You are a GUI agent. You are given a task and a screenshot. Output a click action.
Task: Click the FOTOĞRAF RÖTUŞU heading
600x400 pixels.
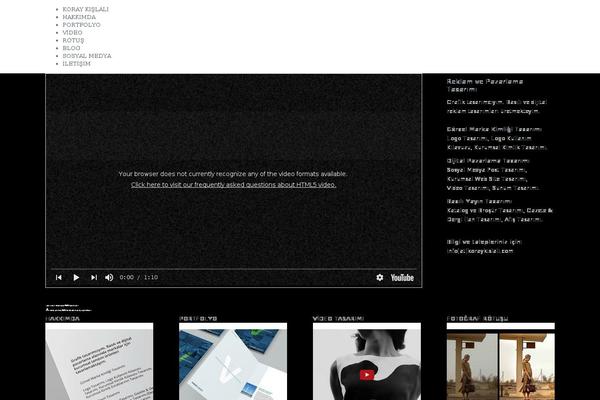[x=477, y=318]
